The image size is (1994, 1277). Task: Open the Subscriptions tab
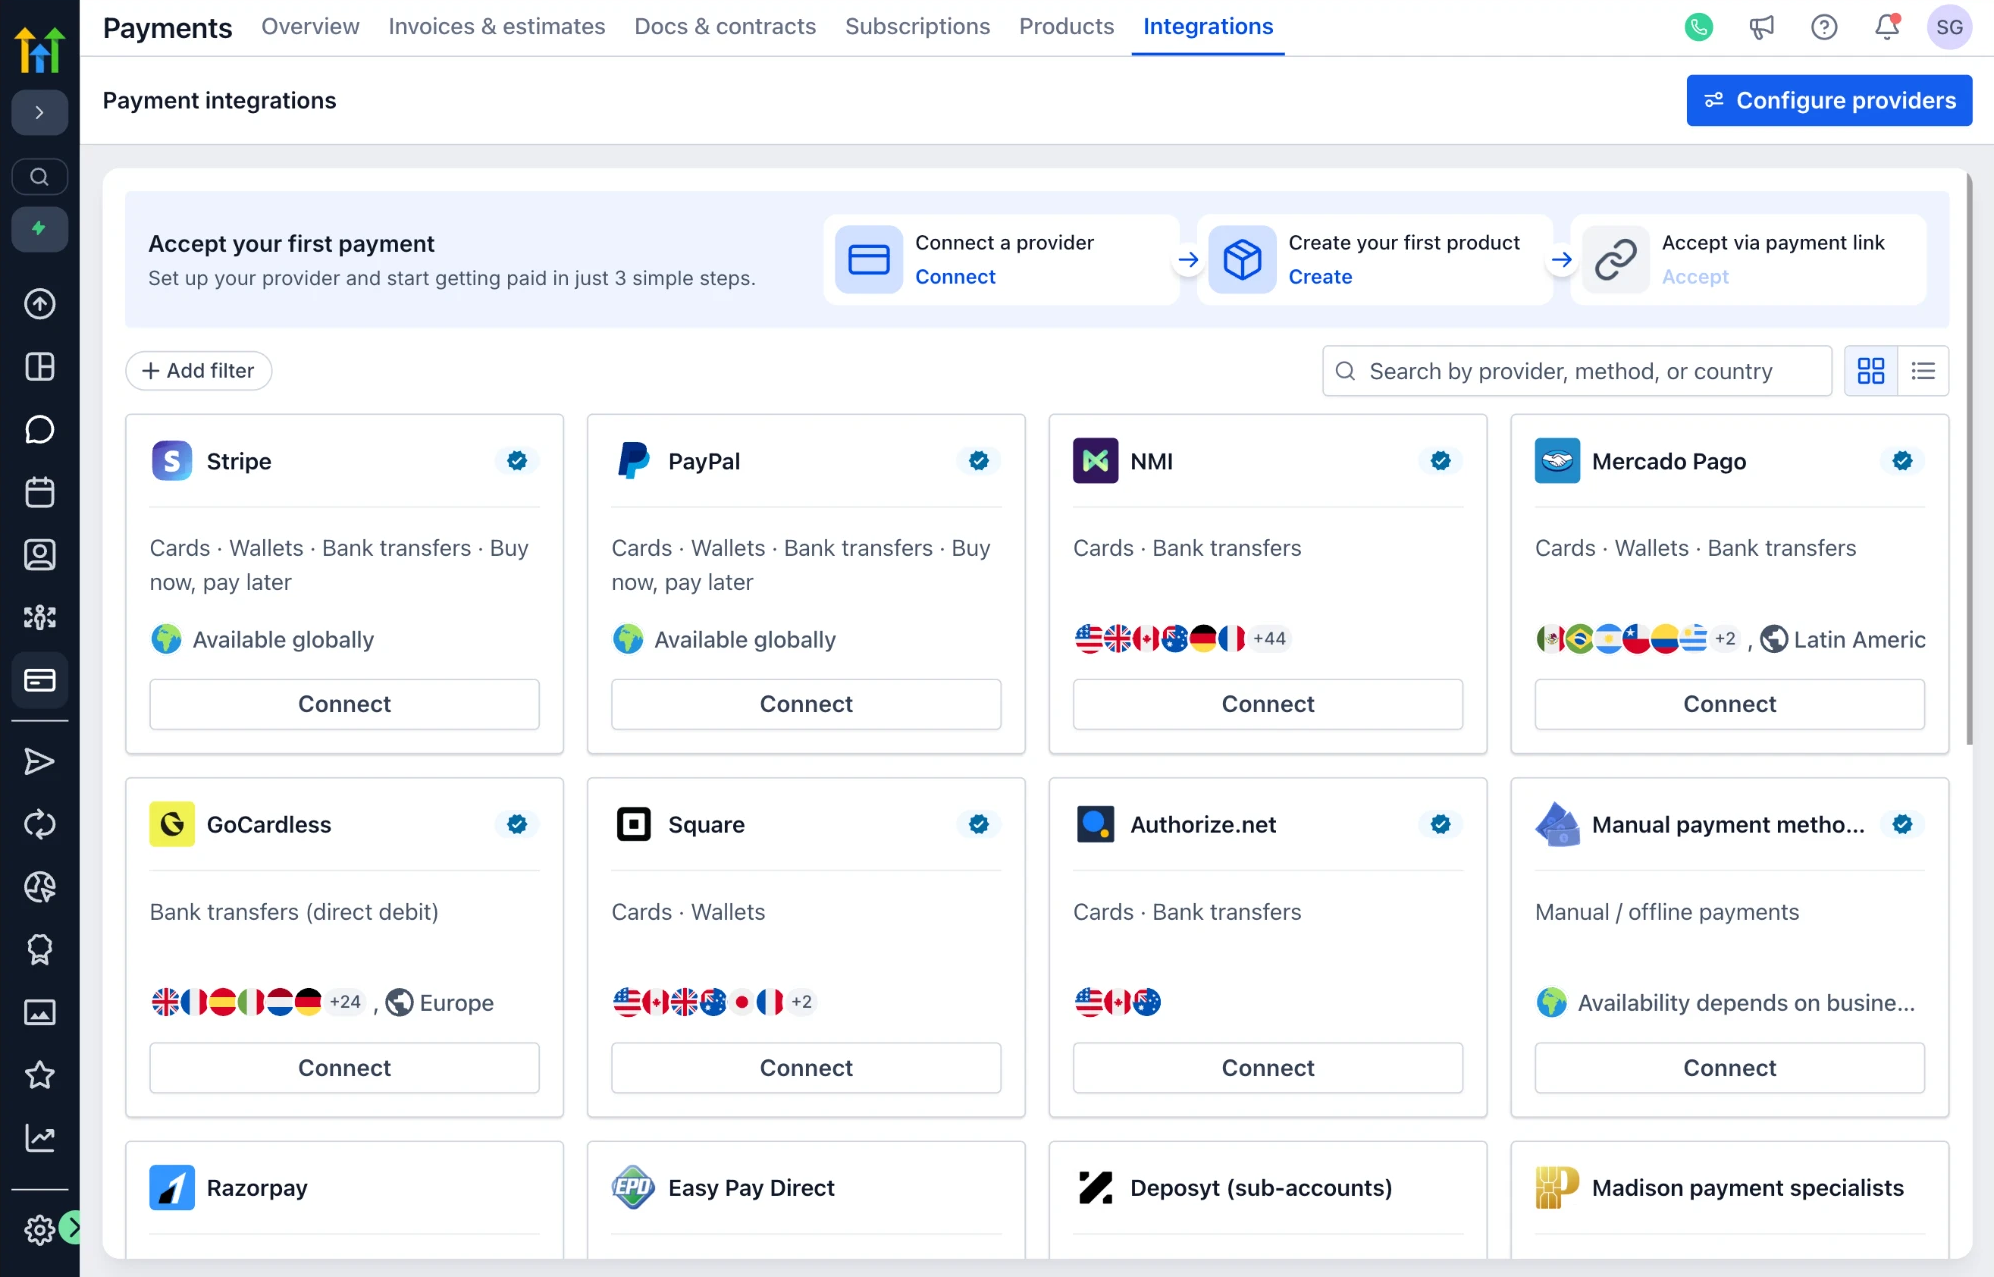pyautogui.click(x=917, y=27)
